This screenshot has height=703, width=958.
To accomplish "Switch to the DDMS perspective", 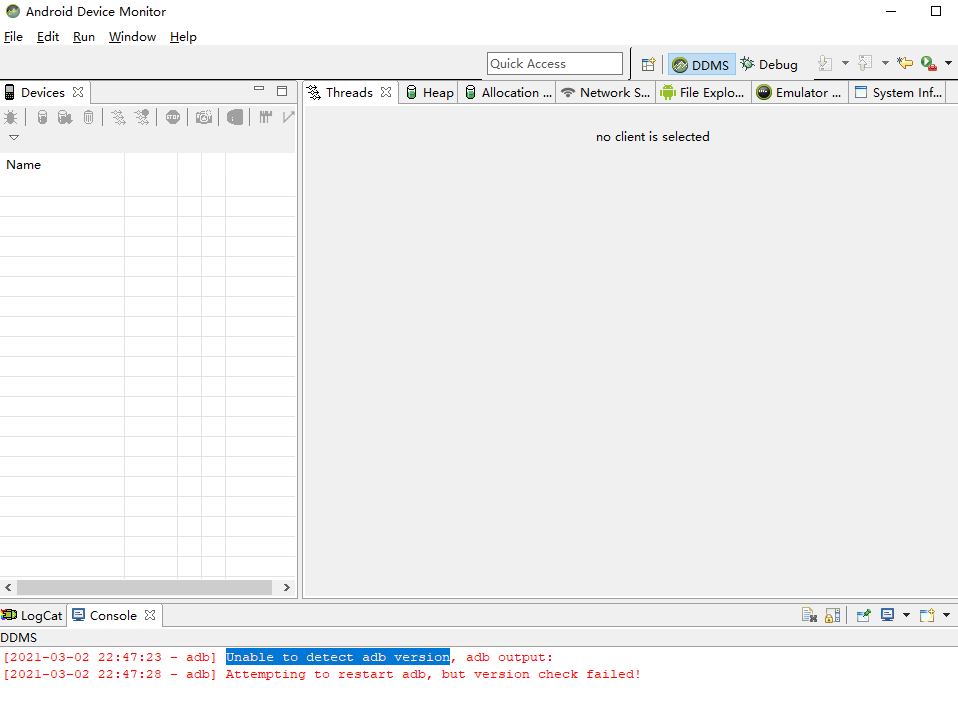I will [701, 65].
